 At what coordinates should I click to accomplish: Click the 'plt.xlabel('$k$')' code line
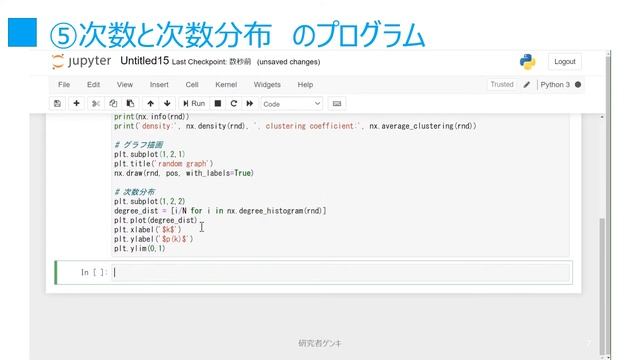point(148,230)
